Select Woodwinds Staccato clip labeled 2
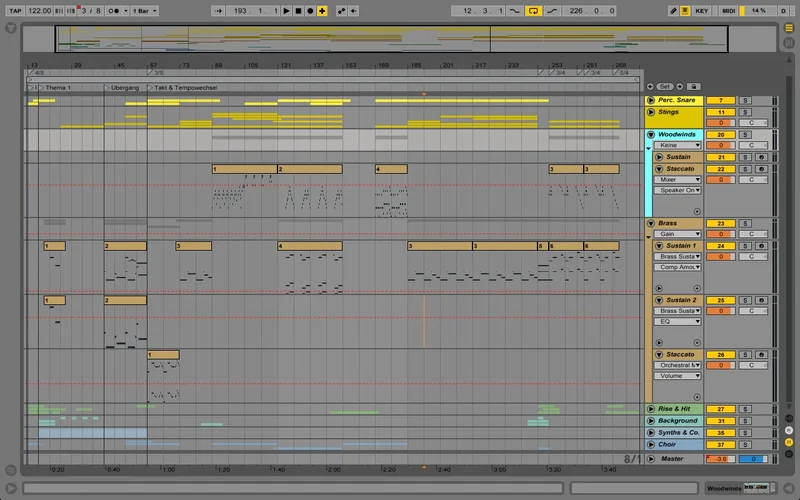This screenshot has height=500, width=800. (x=310, y=169)
